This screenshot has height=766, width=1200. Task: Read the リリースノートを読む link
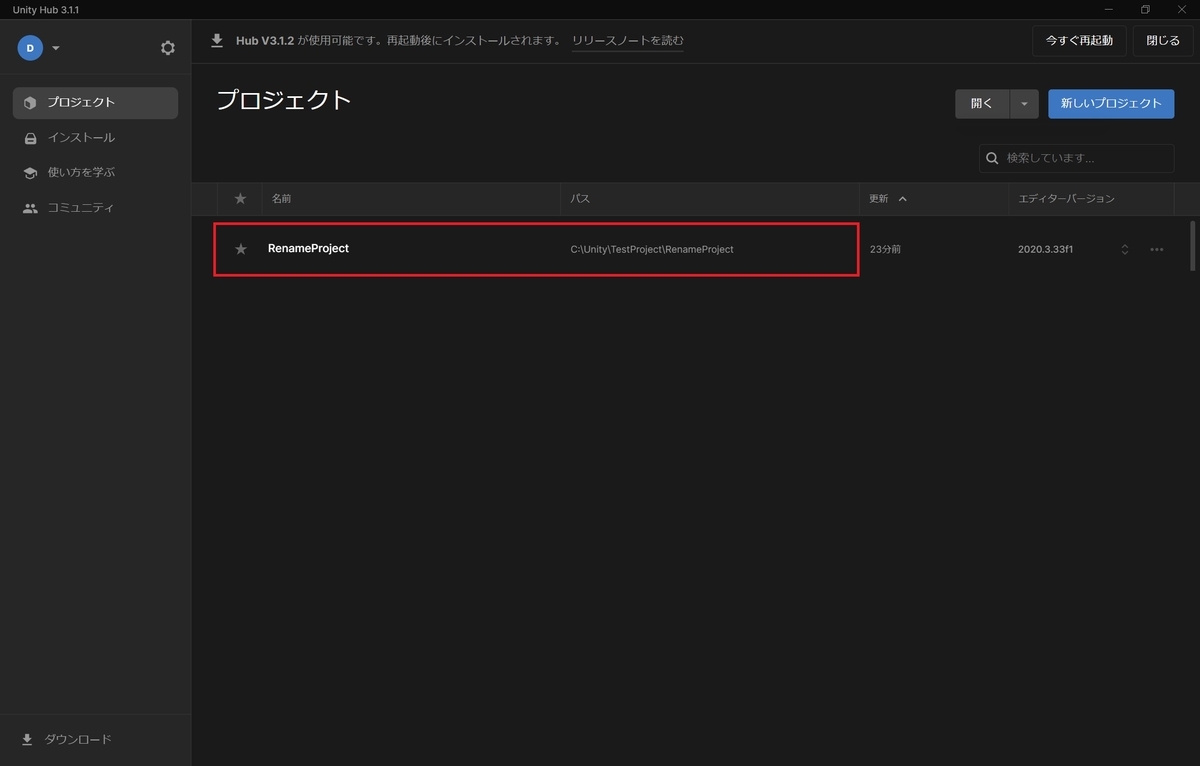[628, 41]
